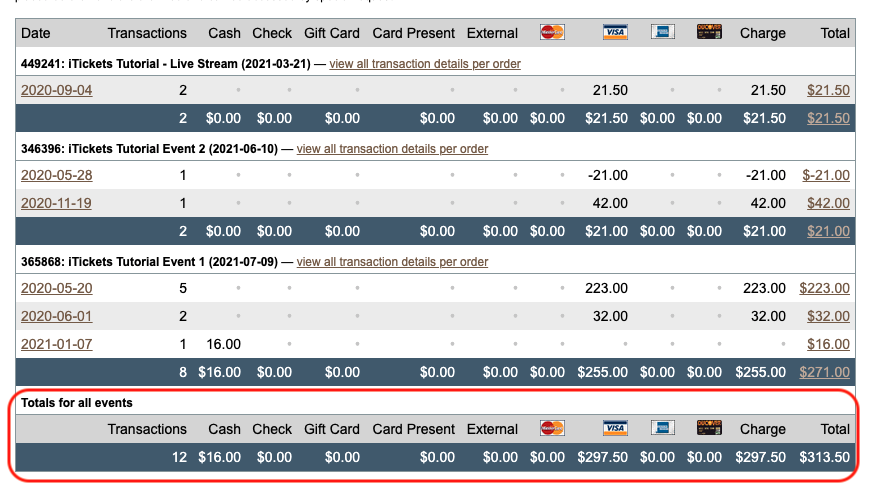Click the 32.00 Charge amount in 2020-06-01 row

coord(768,317)
